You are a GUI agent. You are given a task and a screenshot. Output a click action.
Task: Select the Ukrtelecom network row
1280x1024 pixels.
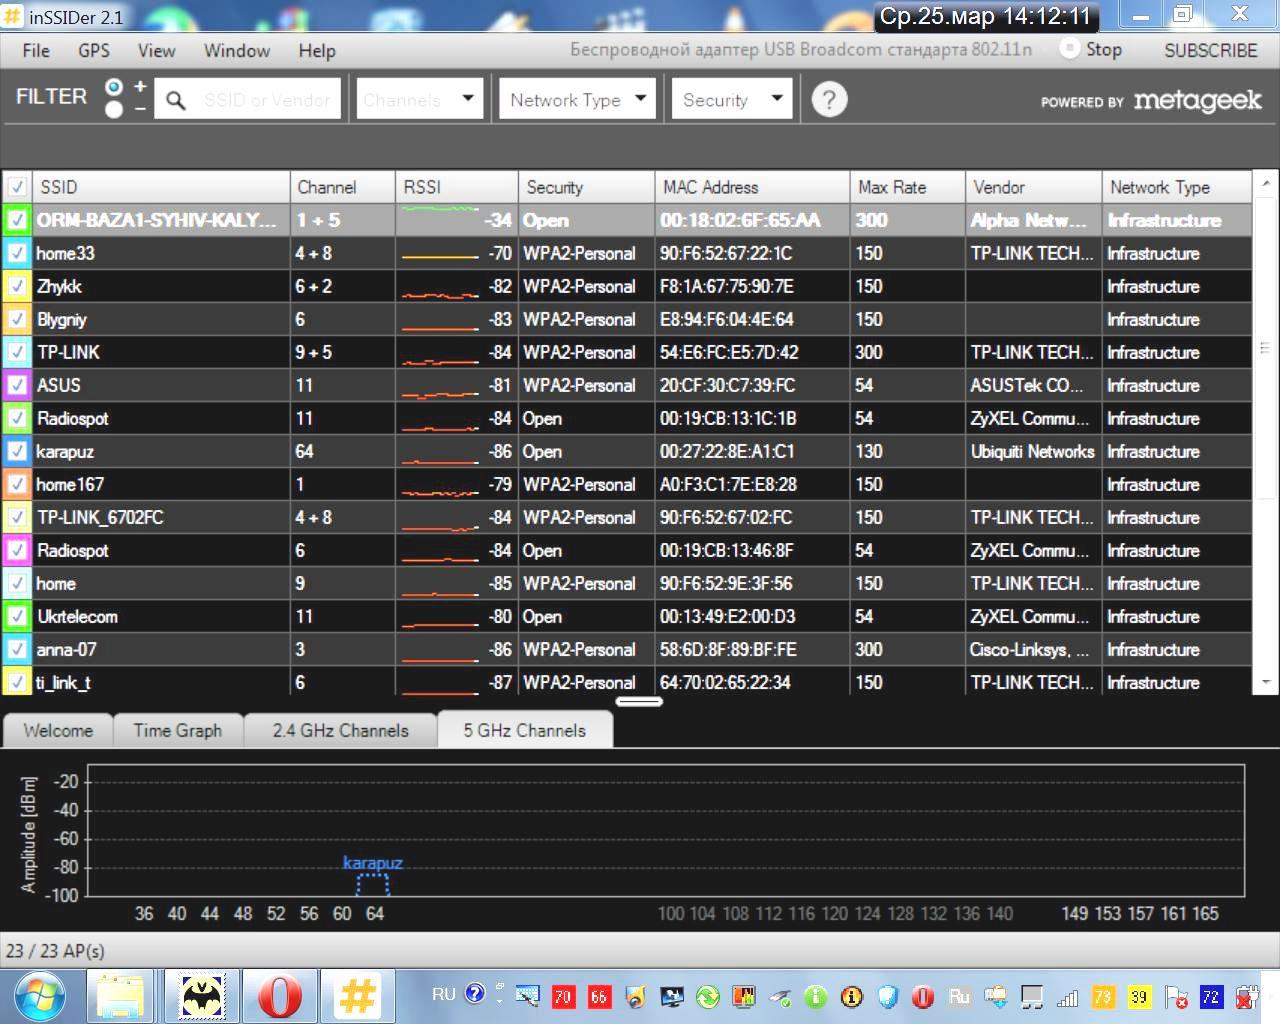click(x=627, y=616)
